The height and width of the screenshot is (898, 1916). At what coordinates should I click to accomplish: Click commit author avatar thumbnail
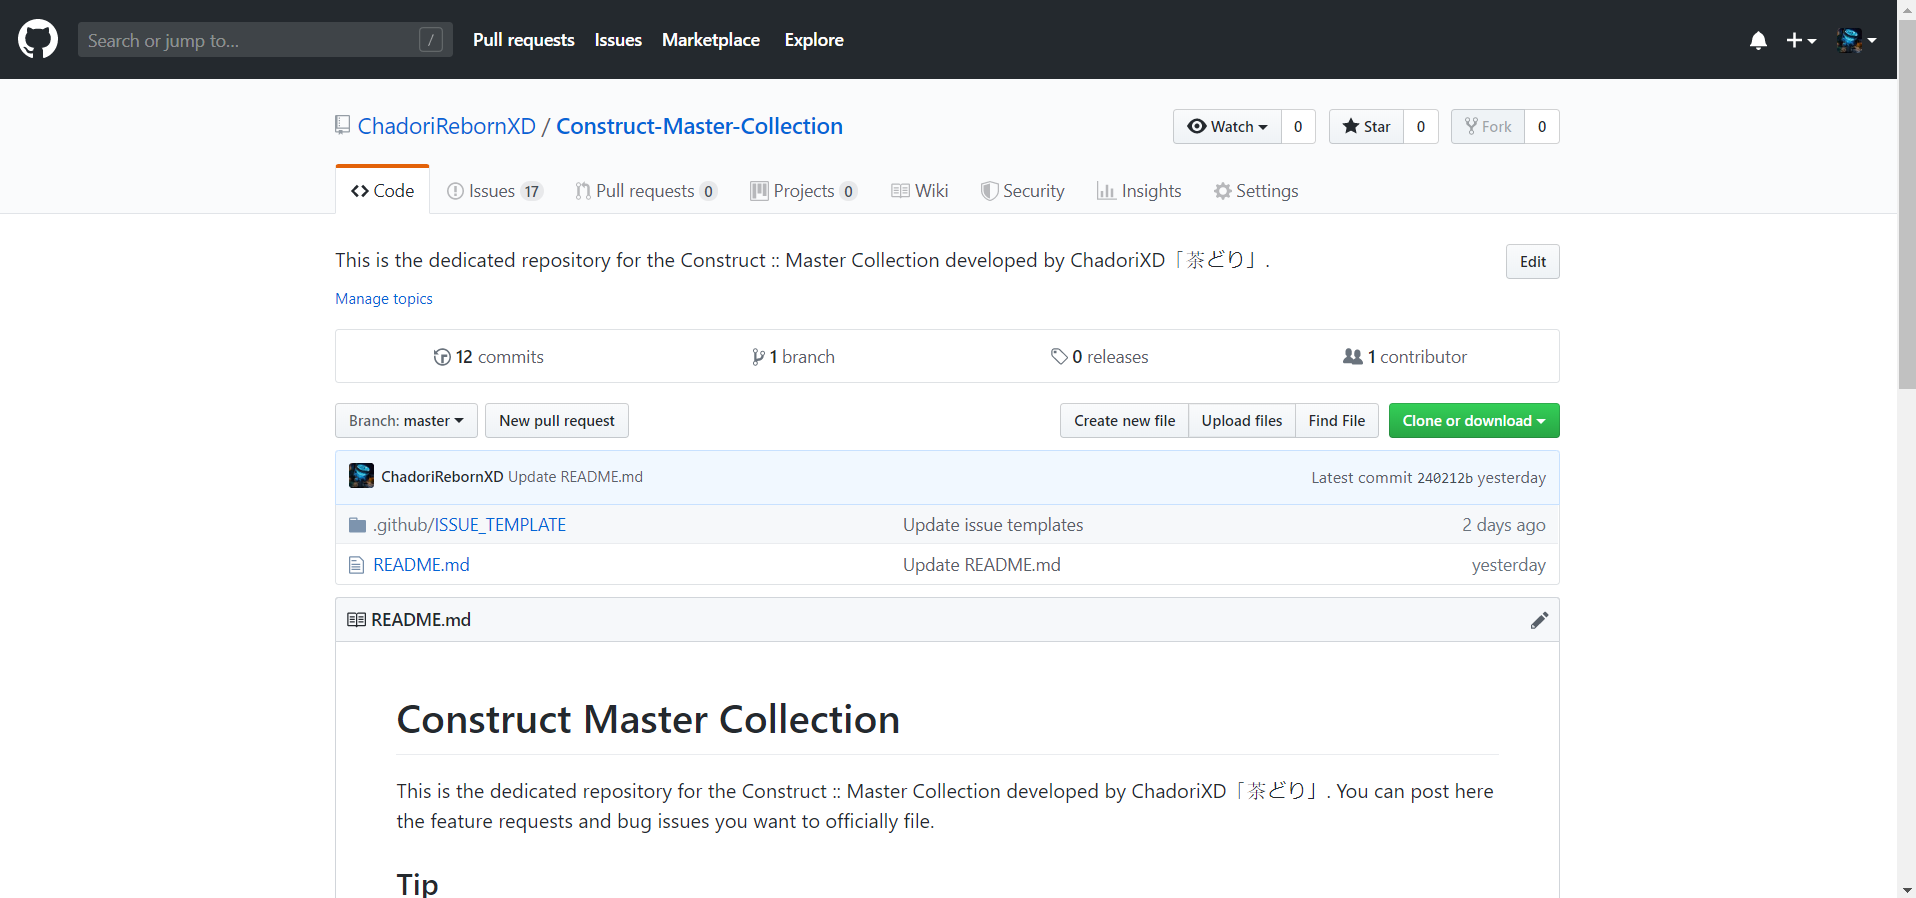click(x=361, y=476)
